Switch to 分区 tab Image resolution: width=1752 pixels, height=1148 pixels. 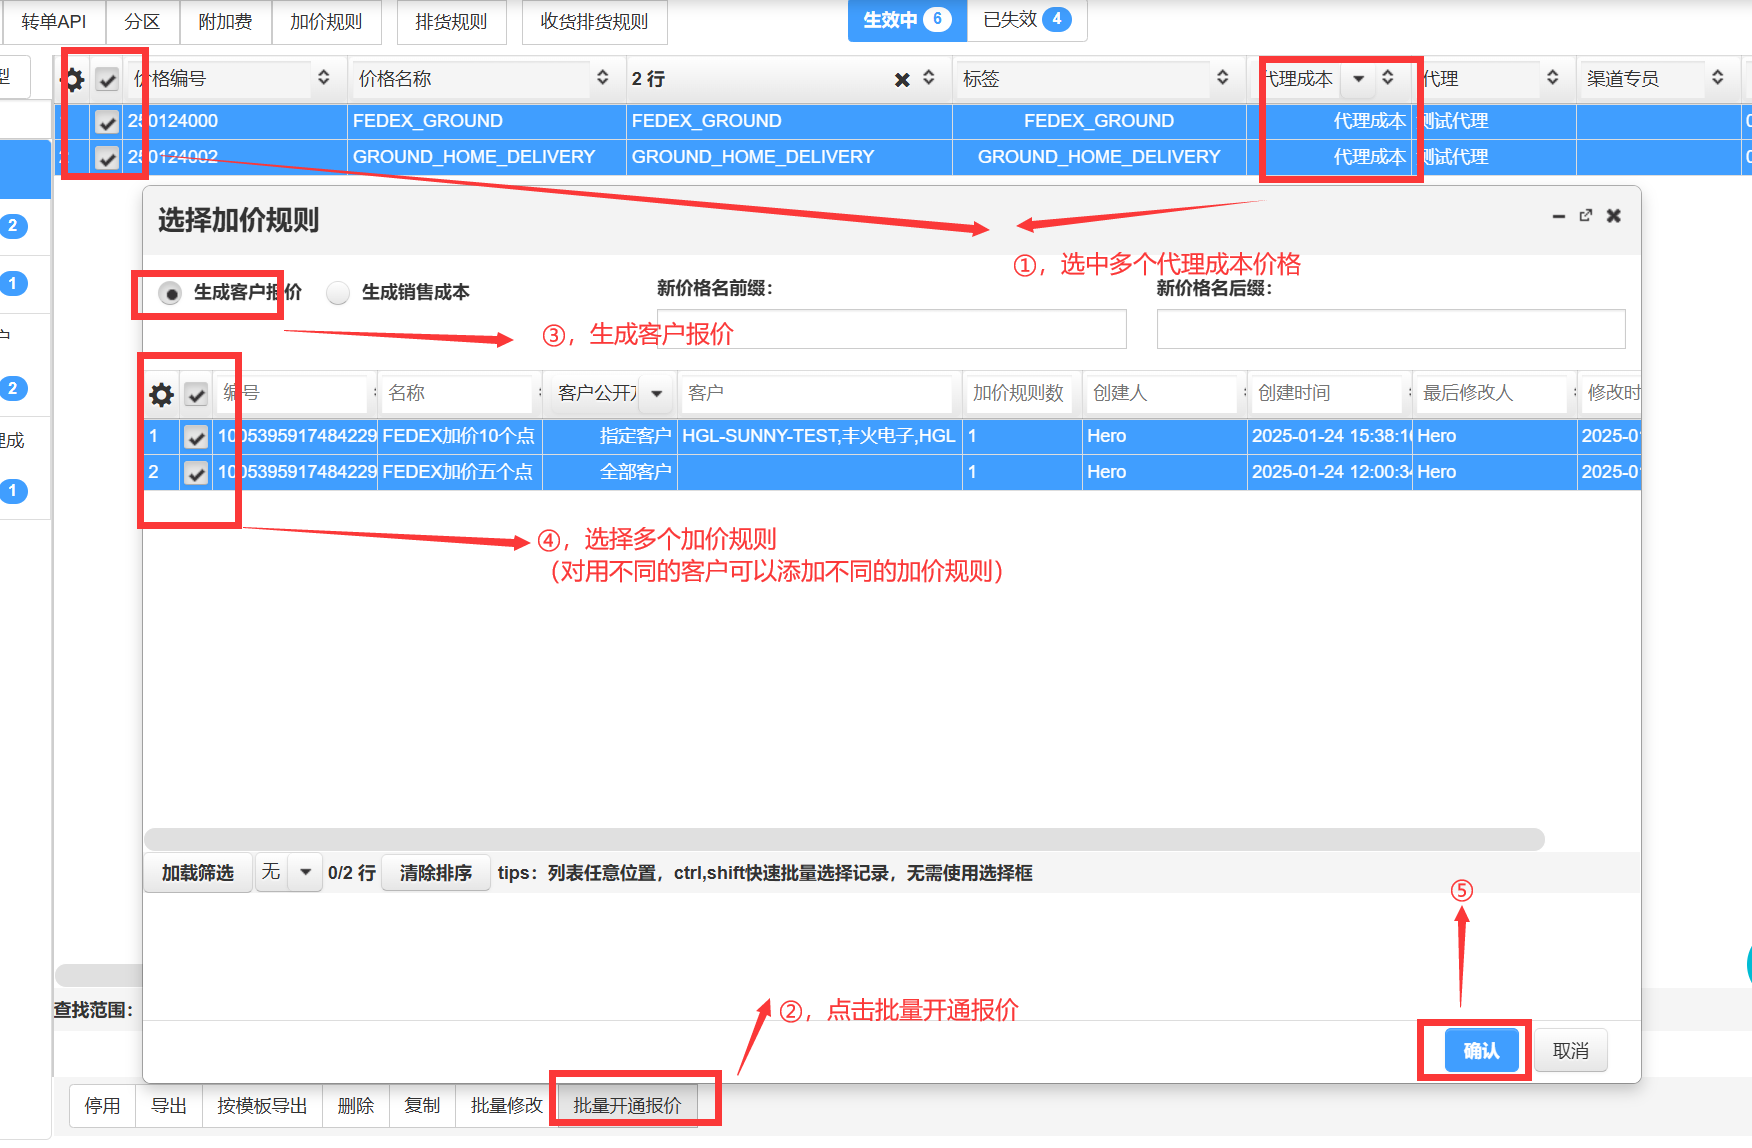tap(142, 21)
